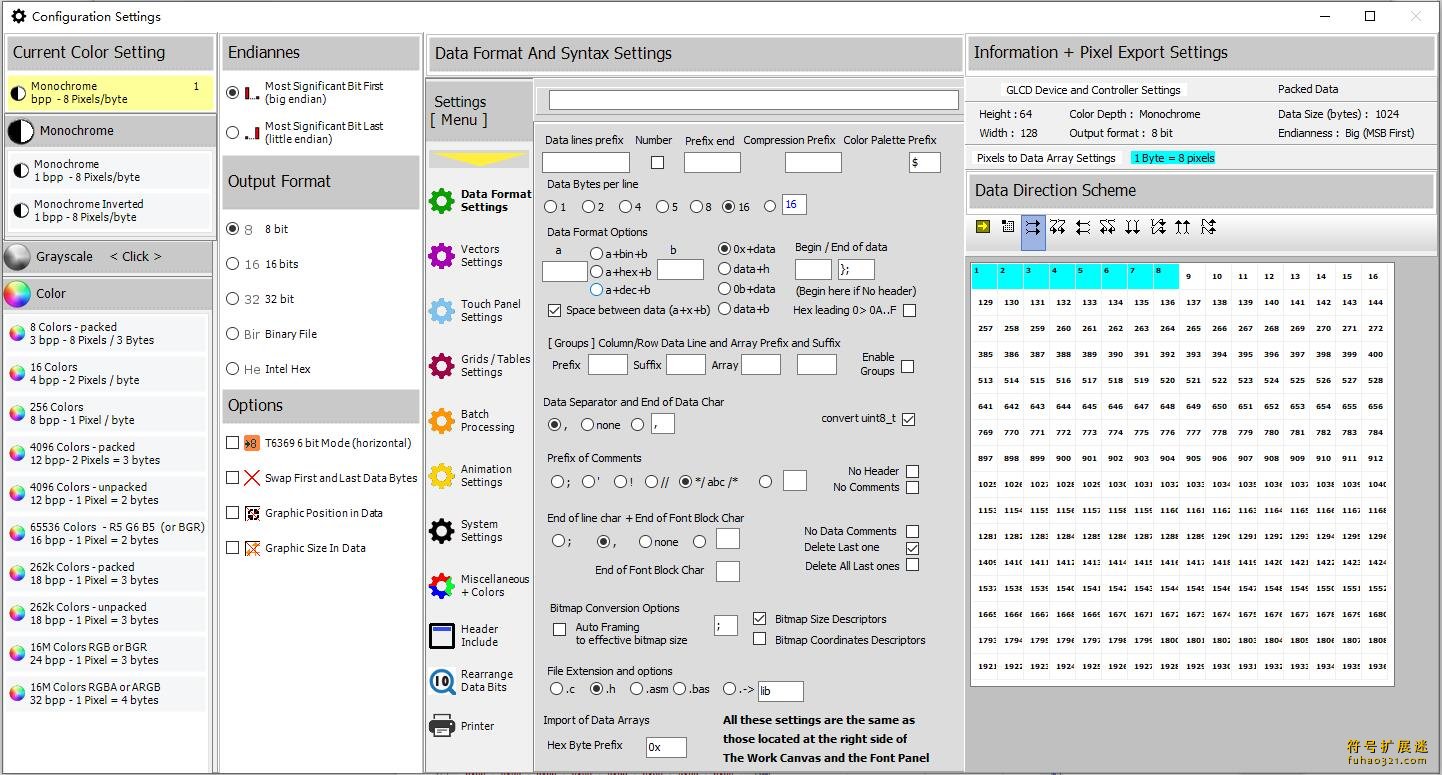Open the Printer icon in settings menu
The image size is (1442, 775).
[441, 726]
